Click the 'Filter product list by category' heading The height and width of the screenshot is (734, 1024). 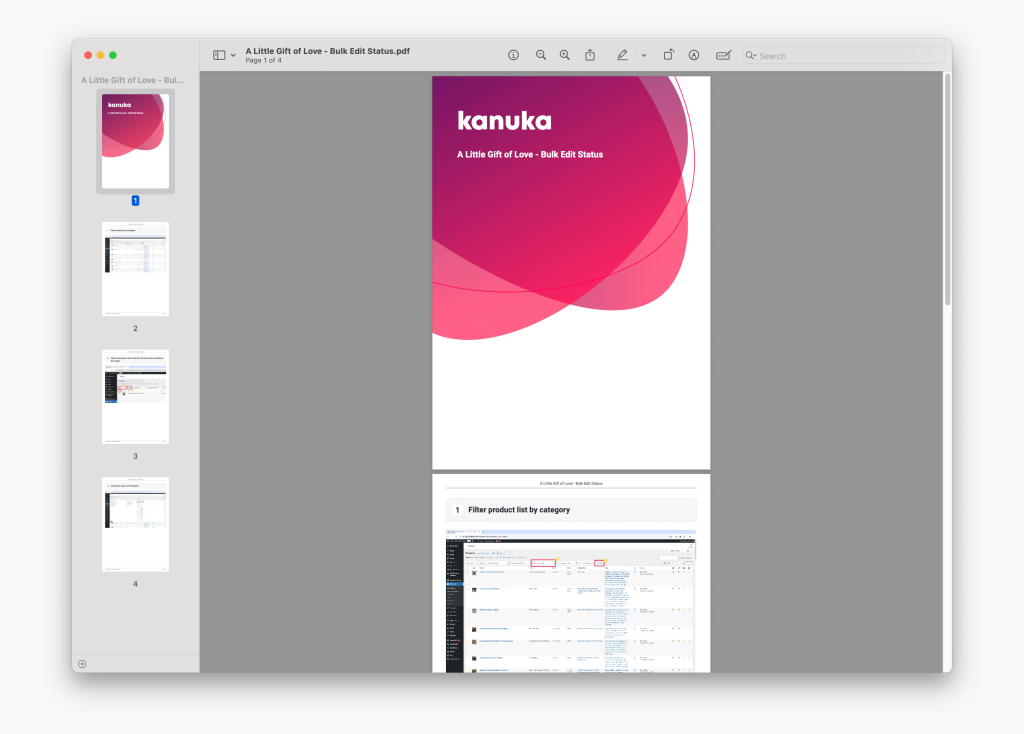(519, 510)
